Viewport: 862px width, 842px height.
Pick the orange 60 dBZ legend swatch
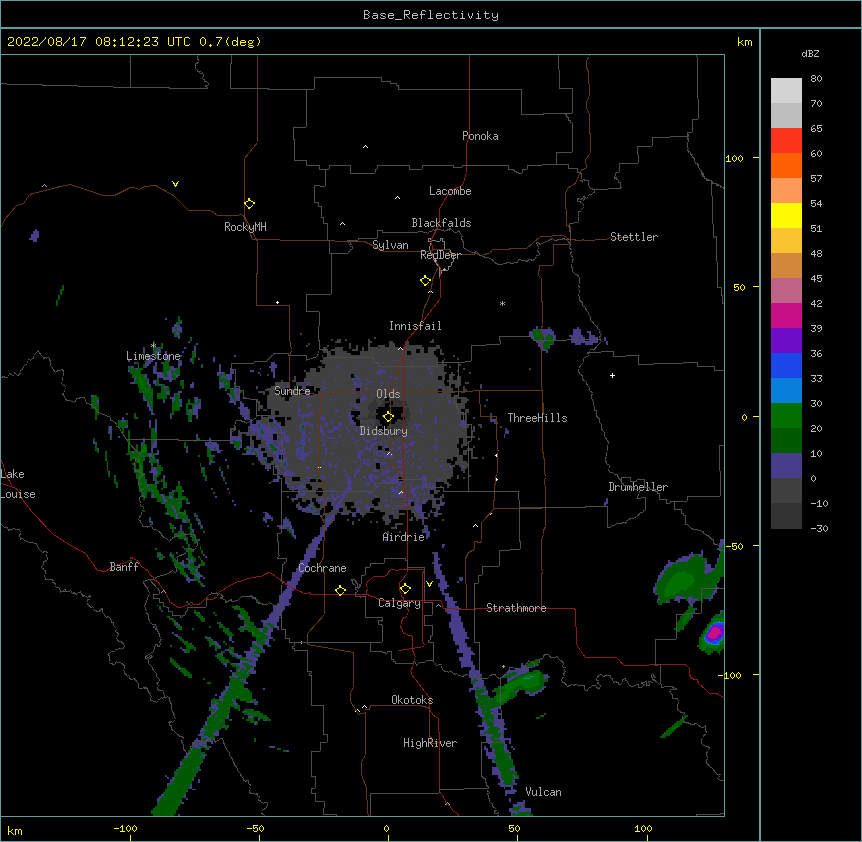click(786, 165)
